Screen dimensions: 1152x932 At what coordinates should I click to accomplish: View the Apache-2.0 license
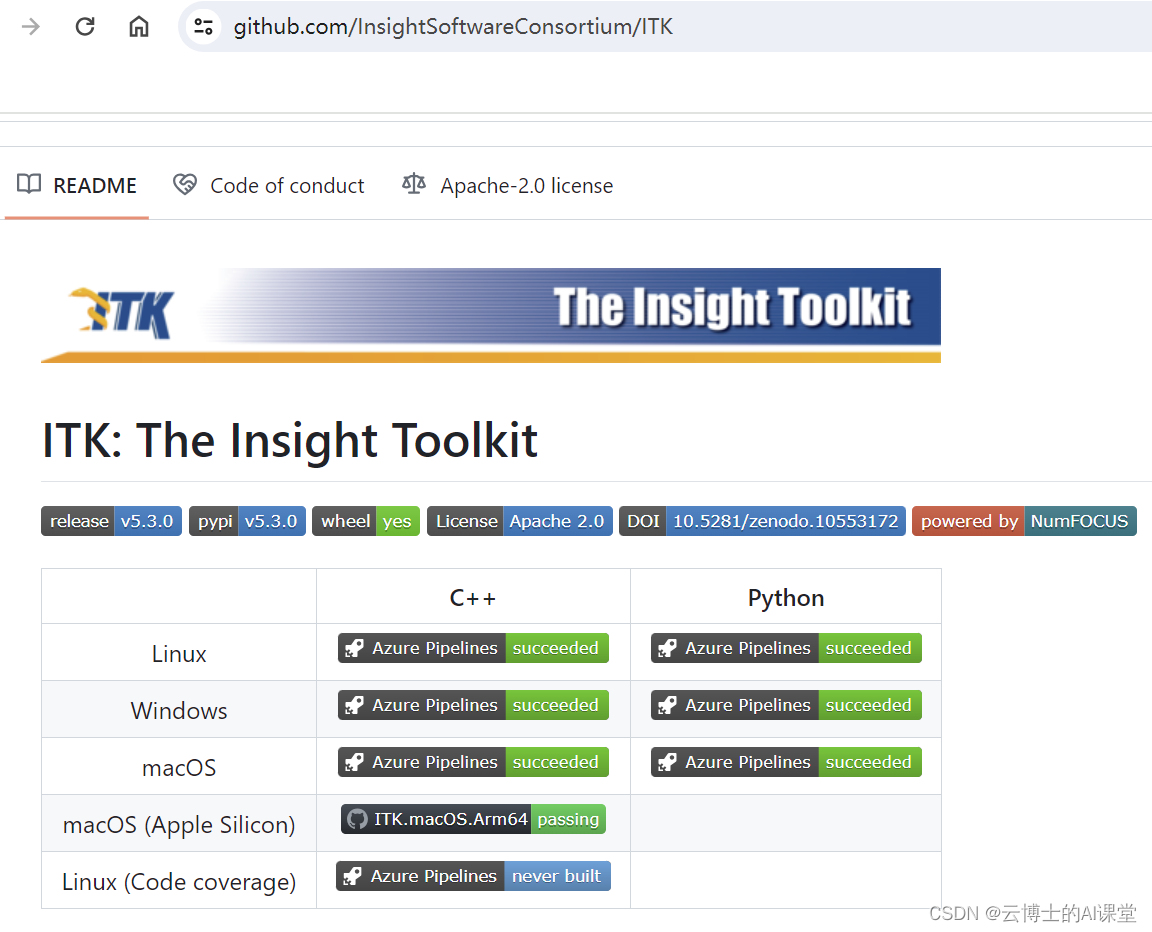[x=527, y=185]
